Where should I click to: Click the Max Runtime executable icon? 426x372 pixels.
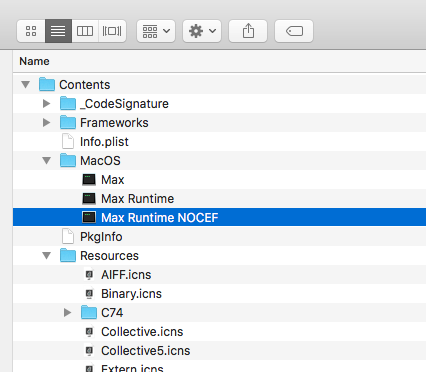tap(89, 199)
